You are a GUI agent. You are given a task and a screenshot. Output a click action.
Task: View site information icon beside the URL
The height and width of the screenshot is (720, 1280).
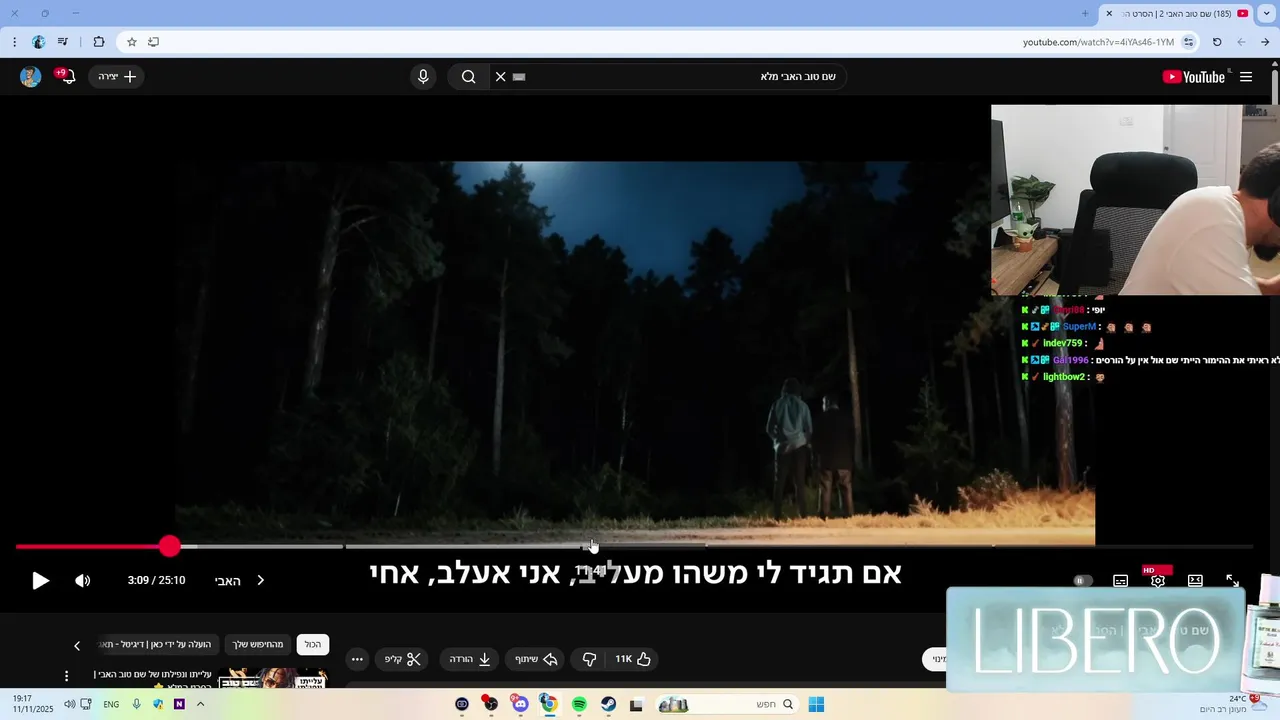click(1188, 42)
